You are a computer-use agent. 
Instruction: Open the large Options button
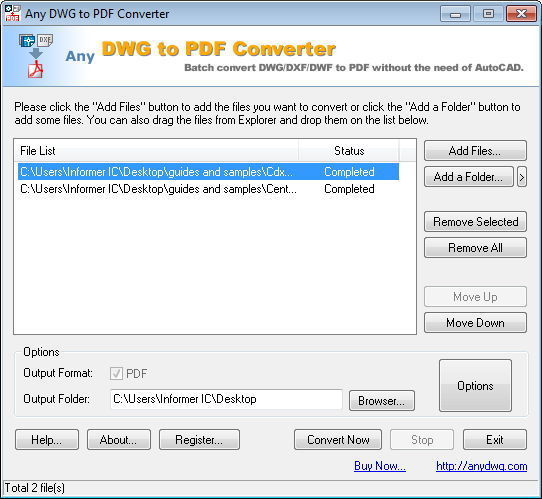click(475, 386)
